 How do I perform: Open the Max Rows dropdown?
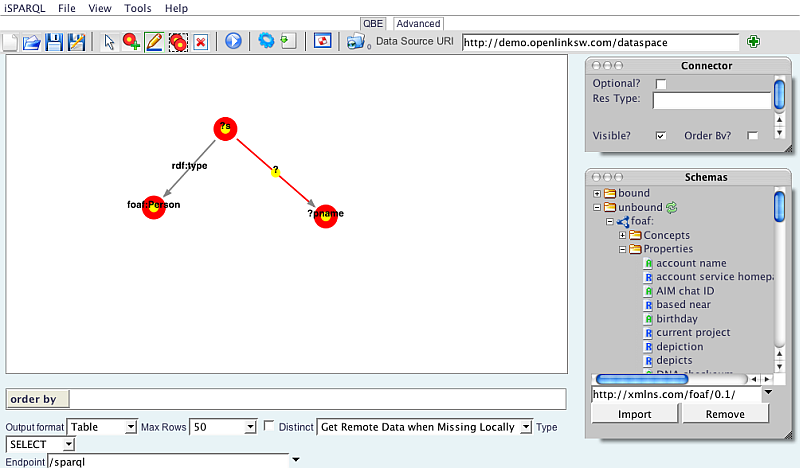coord(250,427)
